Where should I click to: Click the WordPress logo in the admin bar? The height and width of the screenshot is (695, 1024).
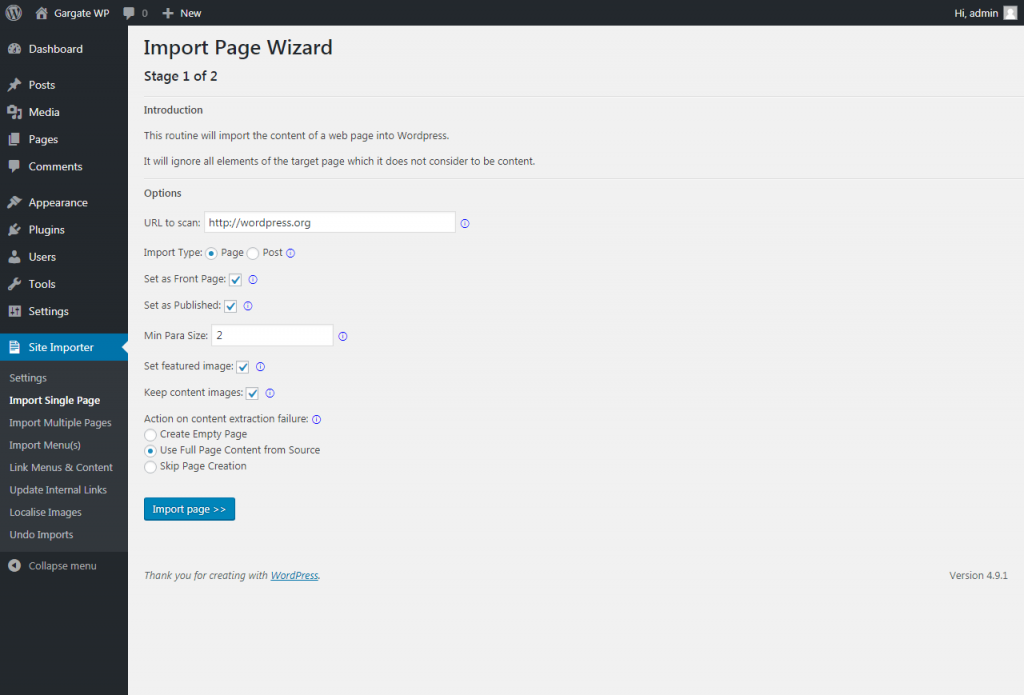click(x=13, y=12)
